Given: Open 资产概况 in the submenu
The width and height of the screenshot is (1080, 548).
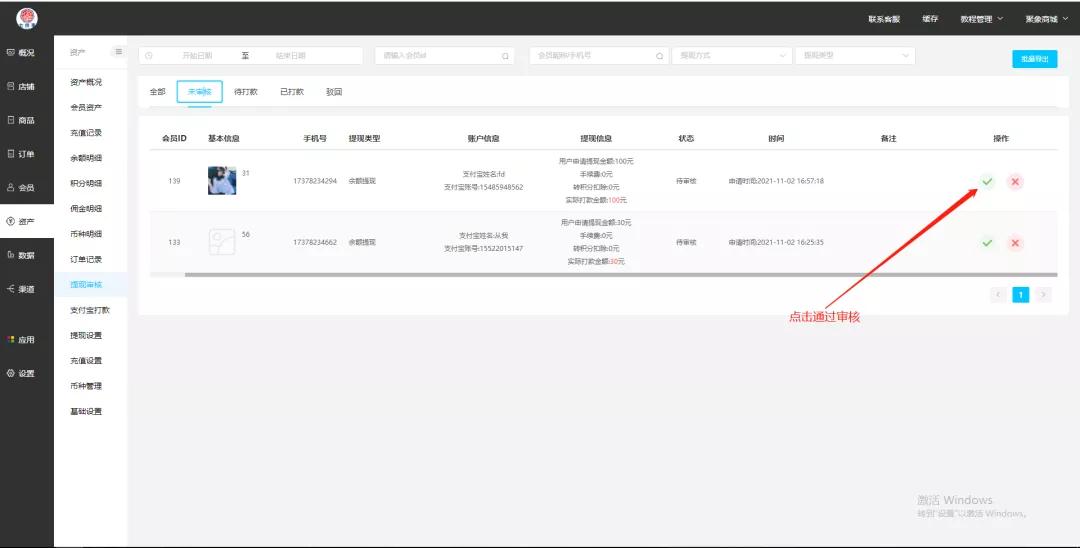Looking at the screenshot, I should tap(86, 82).
